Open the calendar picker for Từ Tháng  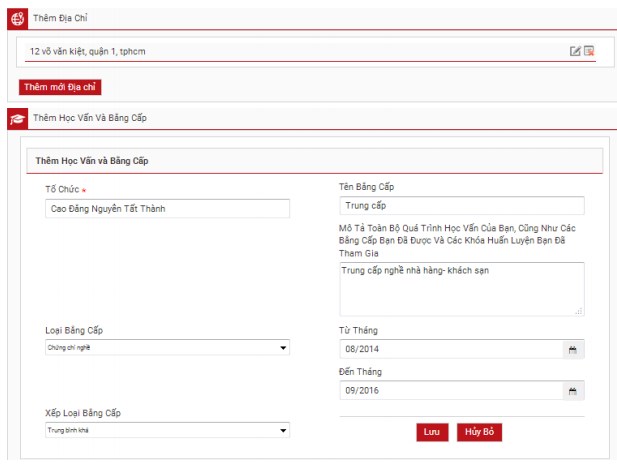click(x=573, y=349)
